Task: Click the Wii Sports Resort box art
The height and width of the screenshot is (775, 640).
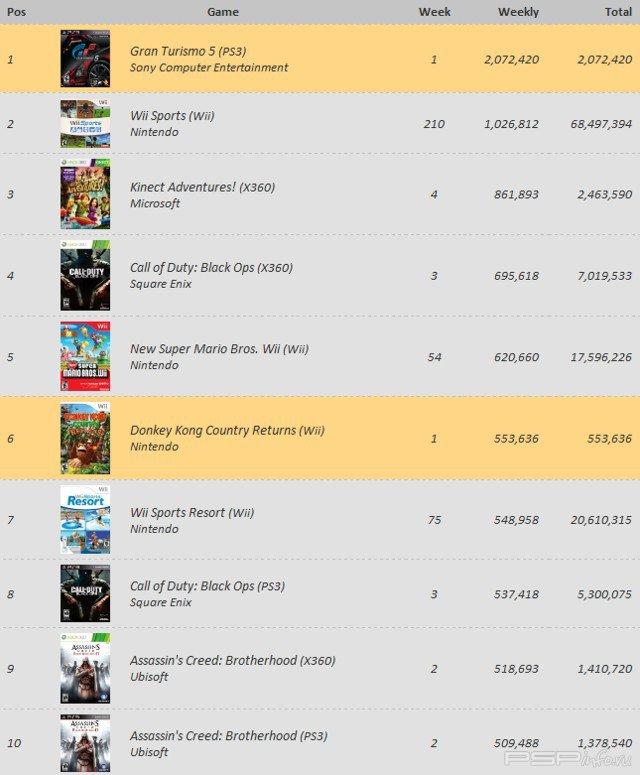Action: [x=85, y=519]
